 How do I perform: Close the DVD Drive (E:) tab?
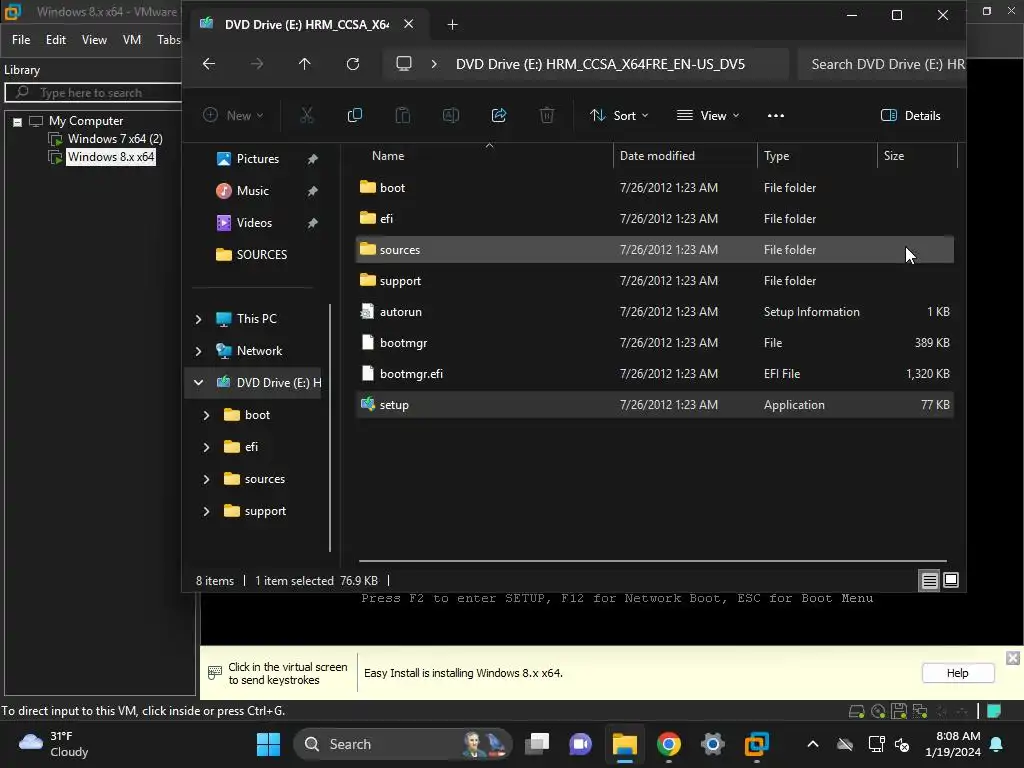pos(409,24)
